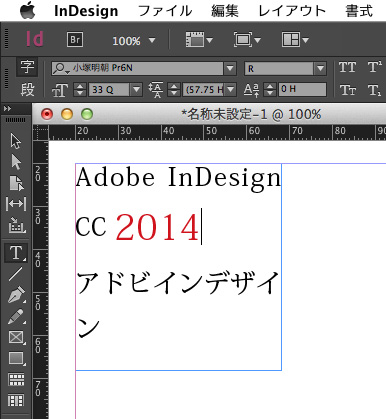Click the font size field 33 Q
386x419 pixels.
109,89
